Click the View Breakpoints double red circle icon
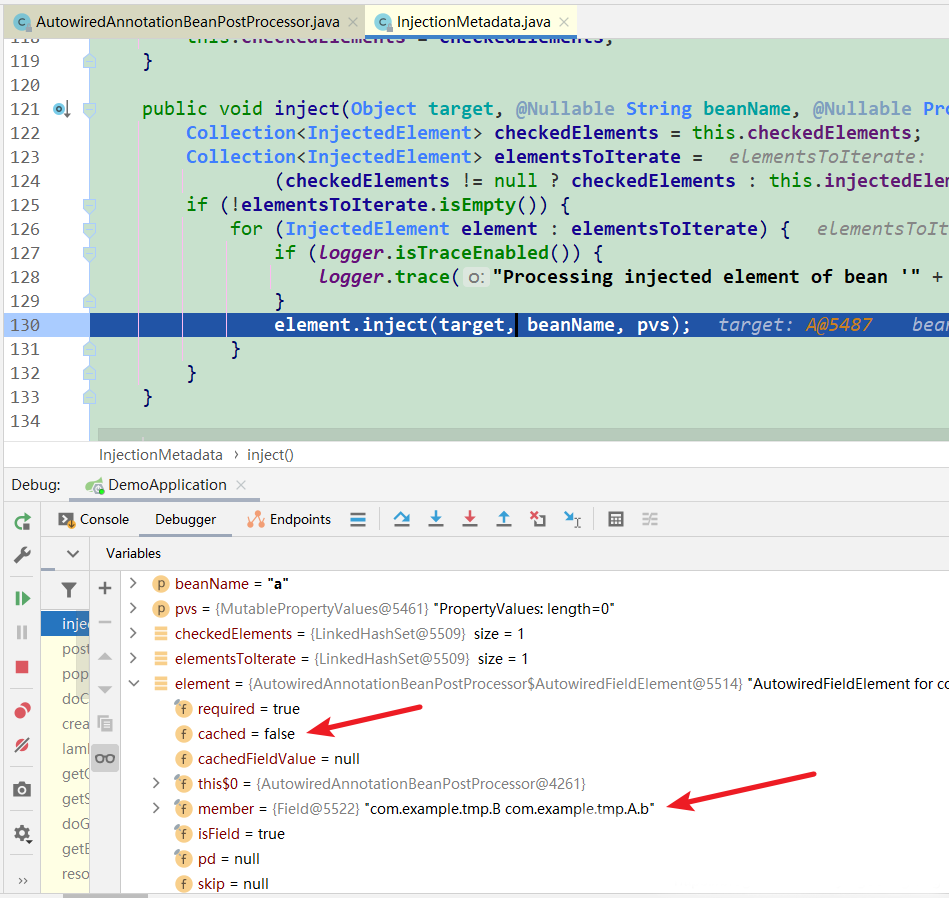The image size is (949, 898). (x=22, y=710)
